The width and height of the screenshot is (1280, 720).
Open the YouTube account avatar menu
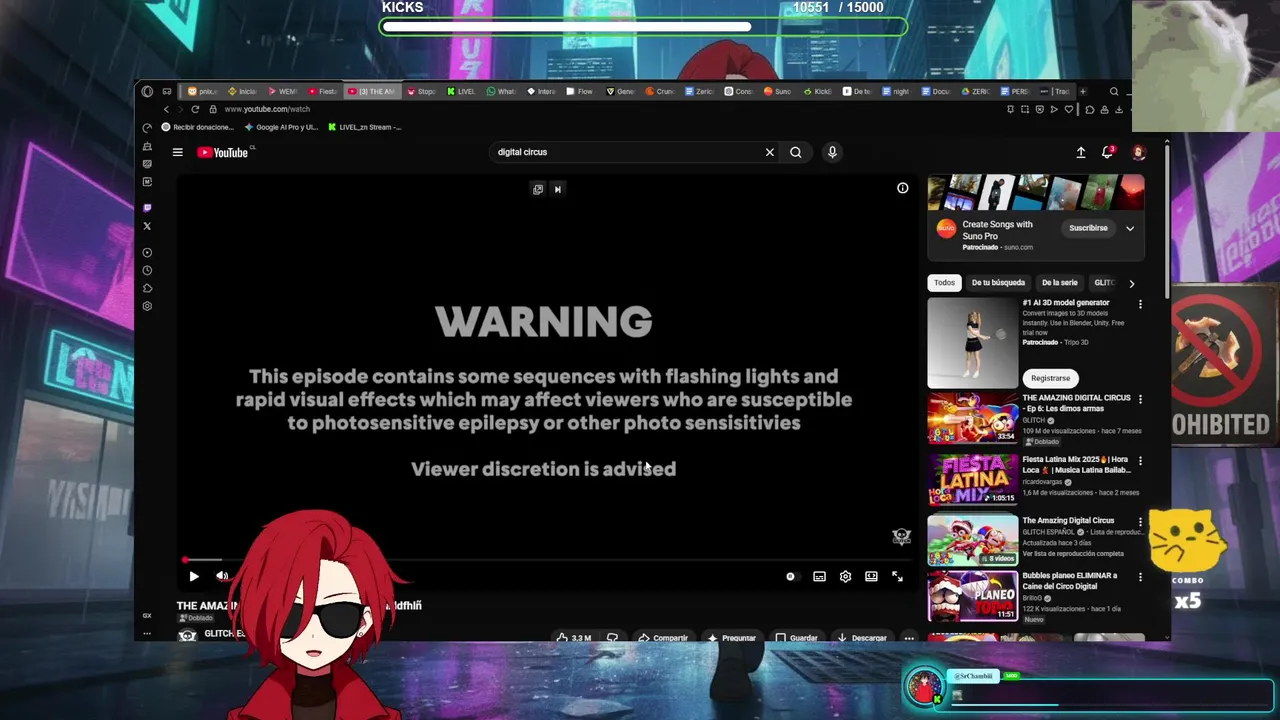(x=1138, y=152)
